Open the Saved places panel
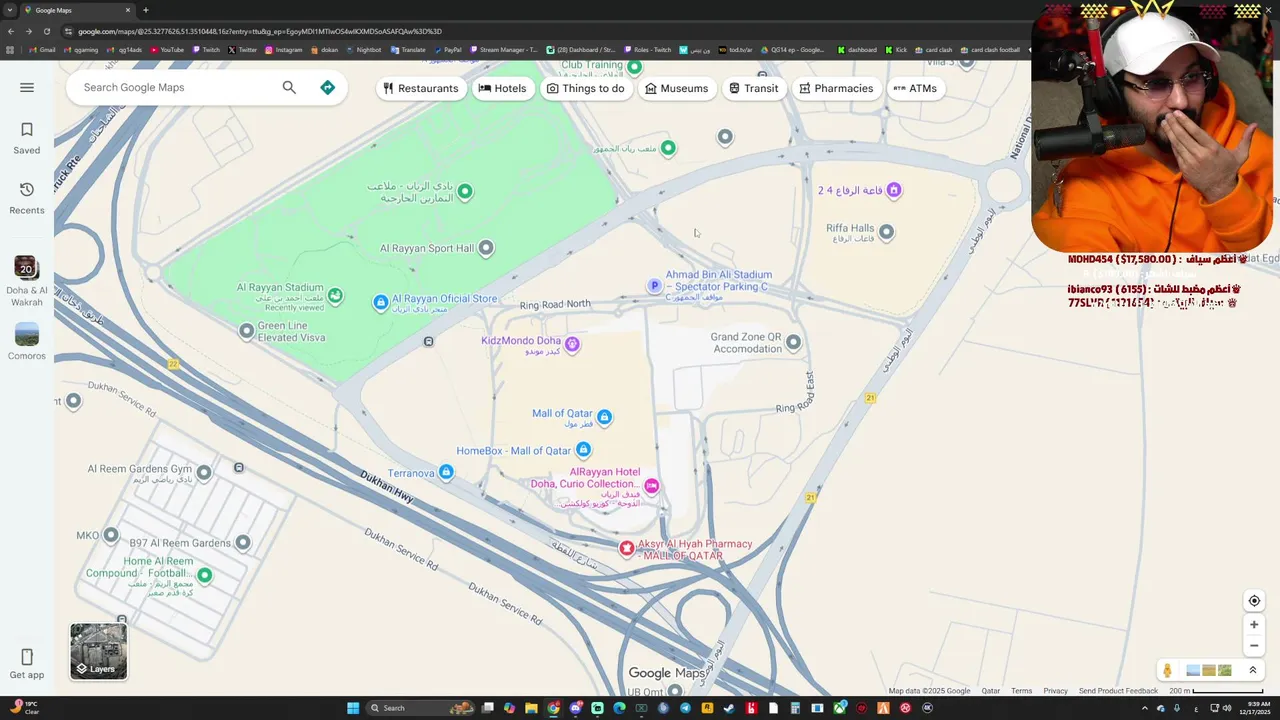 pos(27,138)
